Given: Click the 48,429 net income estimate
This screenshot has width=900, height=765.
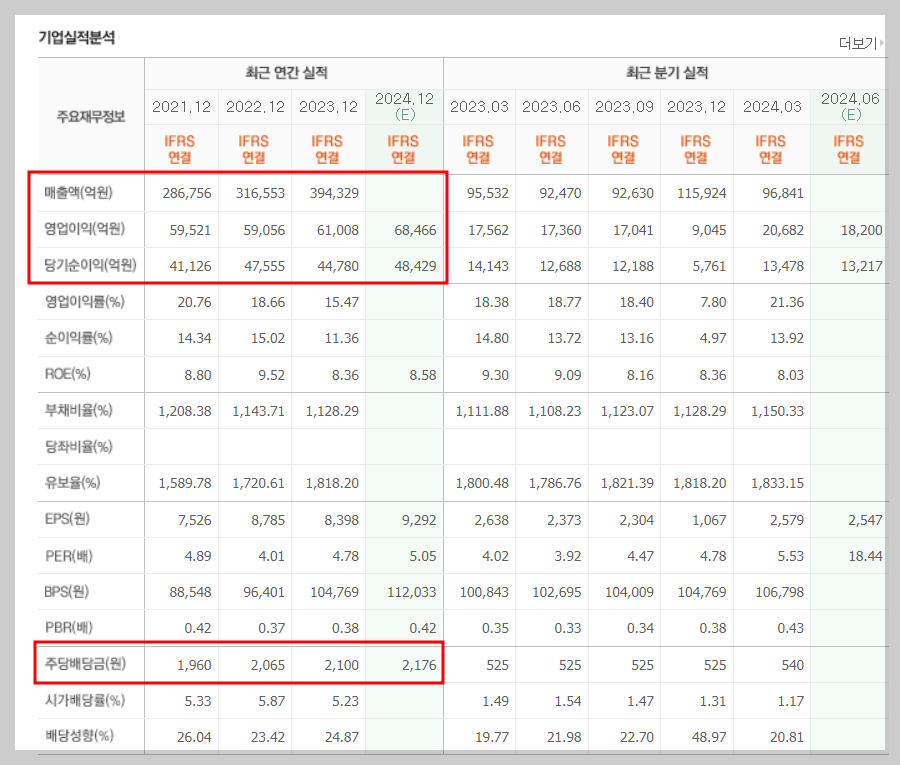Looking at the screenshot, I should pos(415,266).
